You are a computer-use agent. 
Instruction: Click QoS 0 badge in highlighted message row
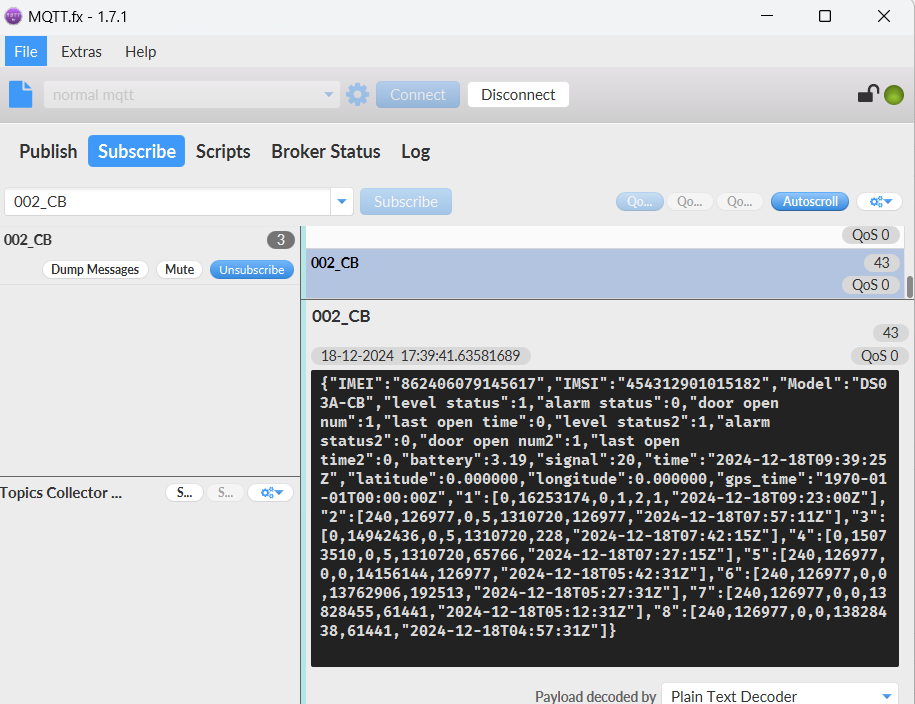tap(871, 285)
